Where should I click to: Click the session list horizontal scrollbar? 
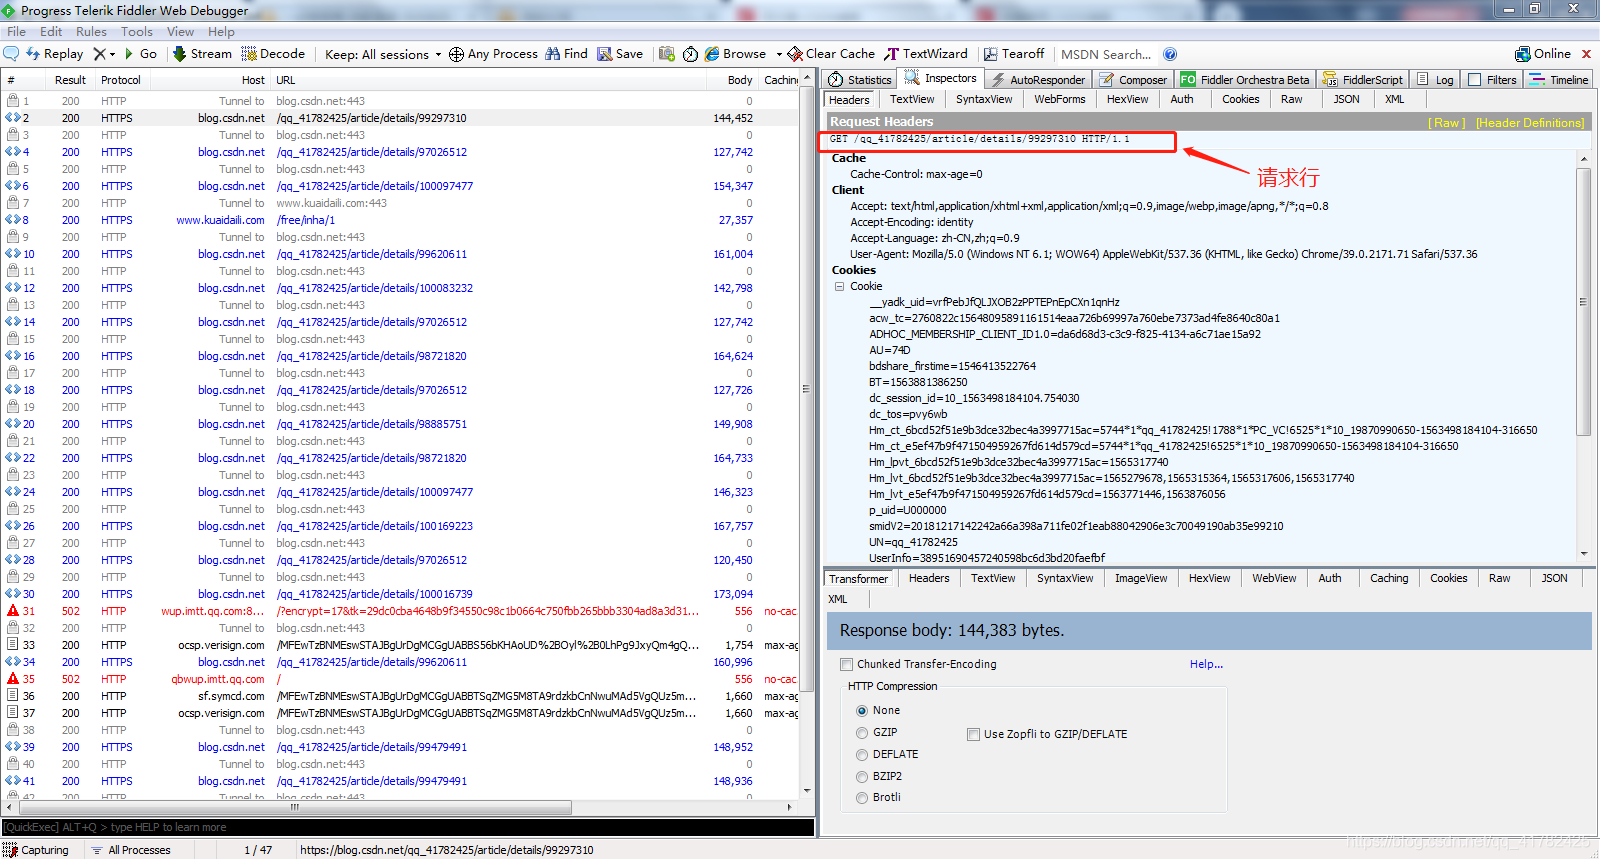[x=295, y=807]
